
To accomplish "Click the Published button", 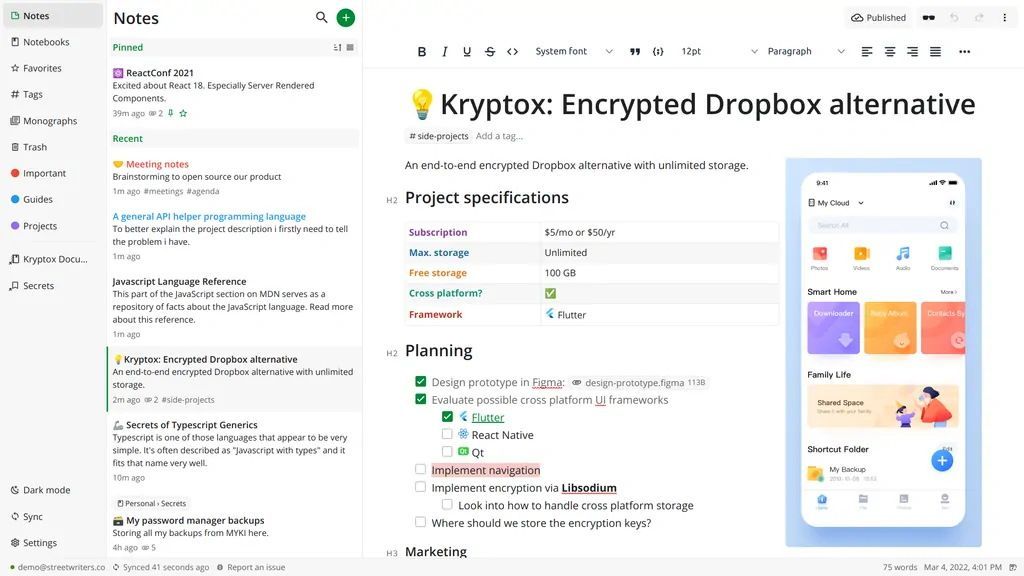I will click(x=879, y=17).
